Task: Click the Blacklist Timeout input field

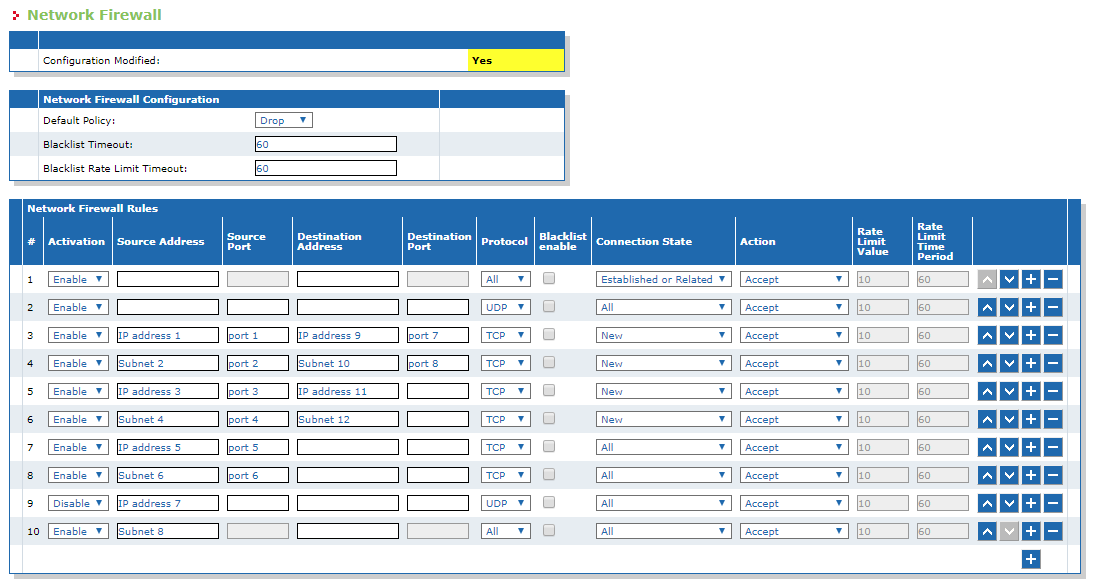Action: pos(326,144)
